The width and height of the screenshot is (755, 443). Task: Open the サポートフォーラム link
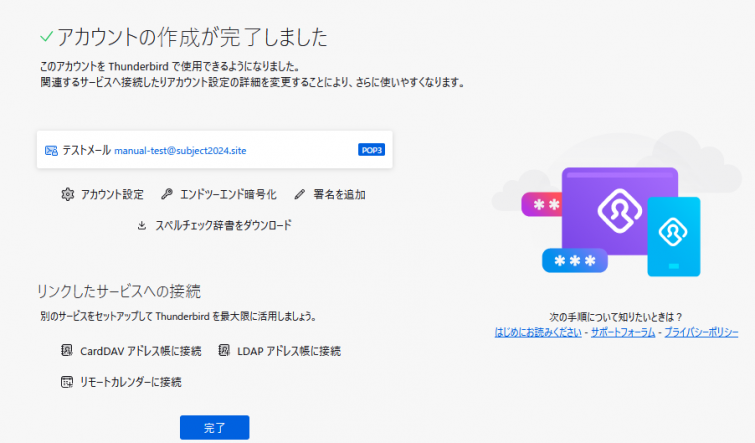click(x=623, y=332)
